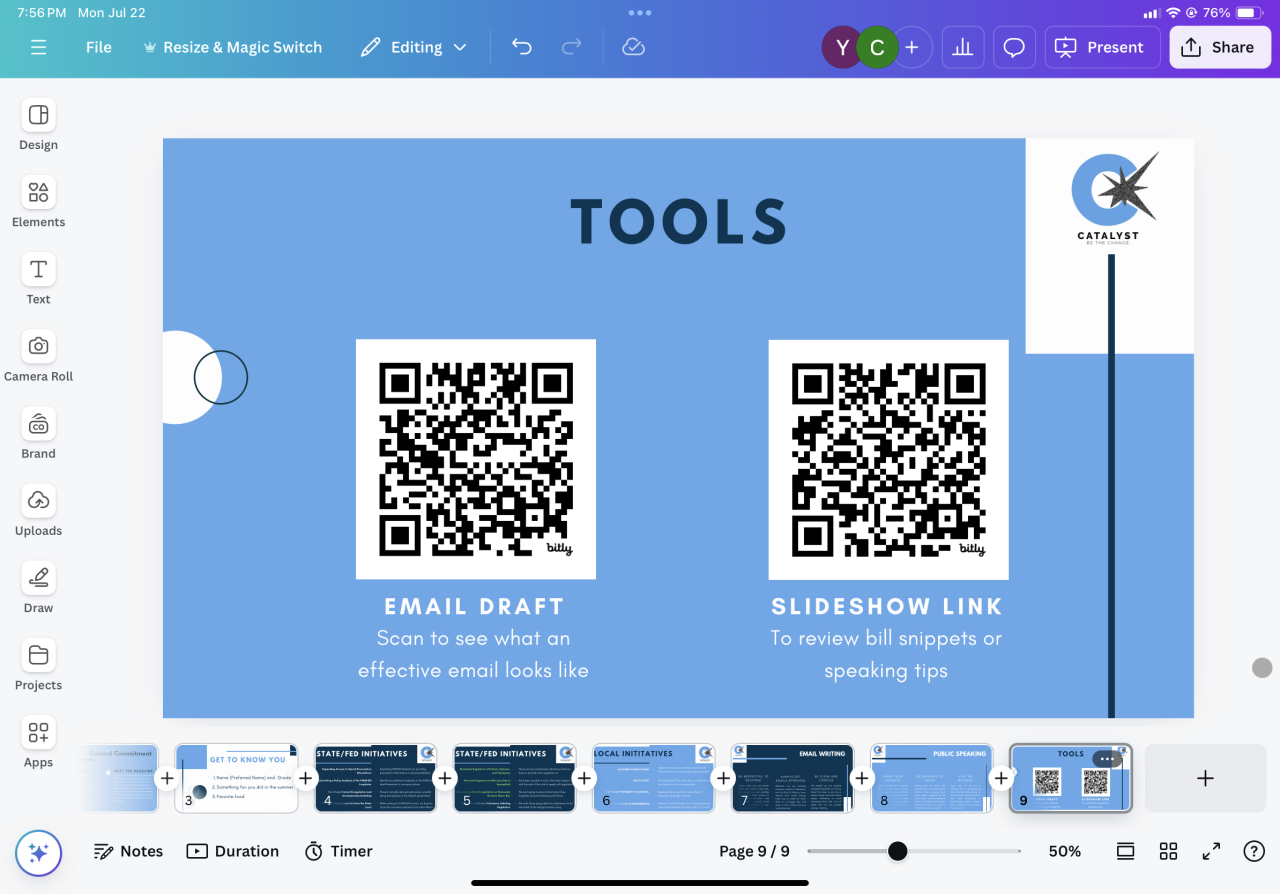The height and width of the screenshot is (894, 1280).
Task: Open the Y collaborator avatar
Action: pos(843,47)
